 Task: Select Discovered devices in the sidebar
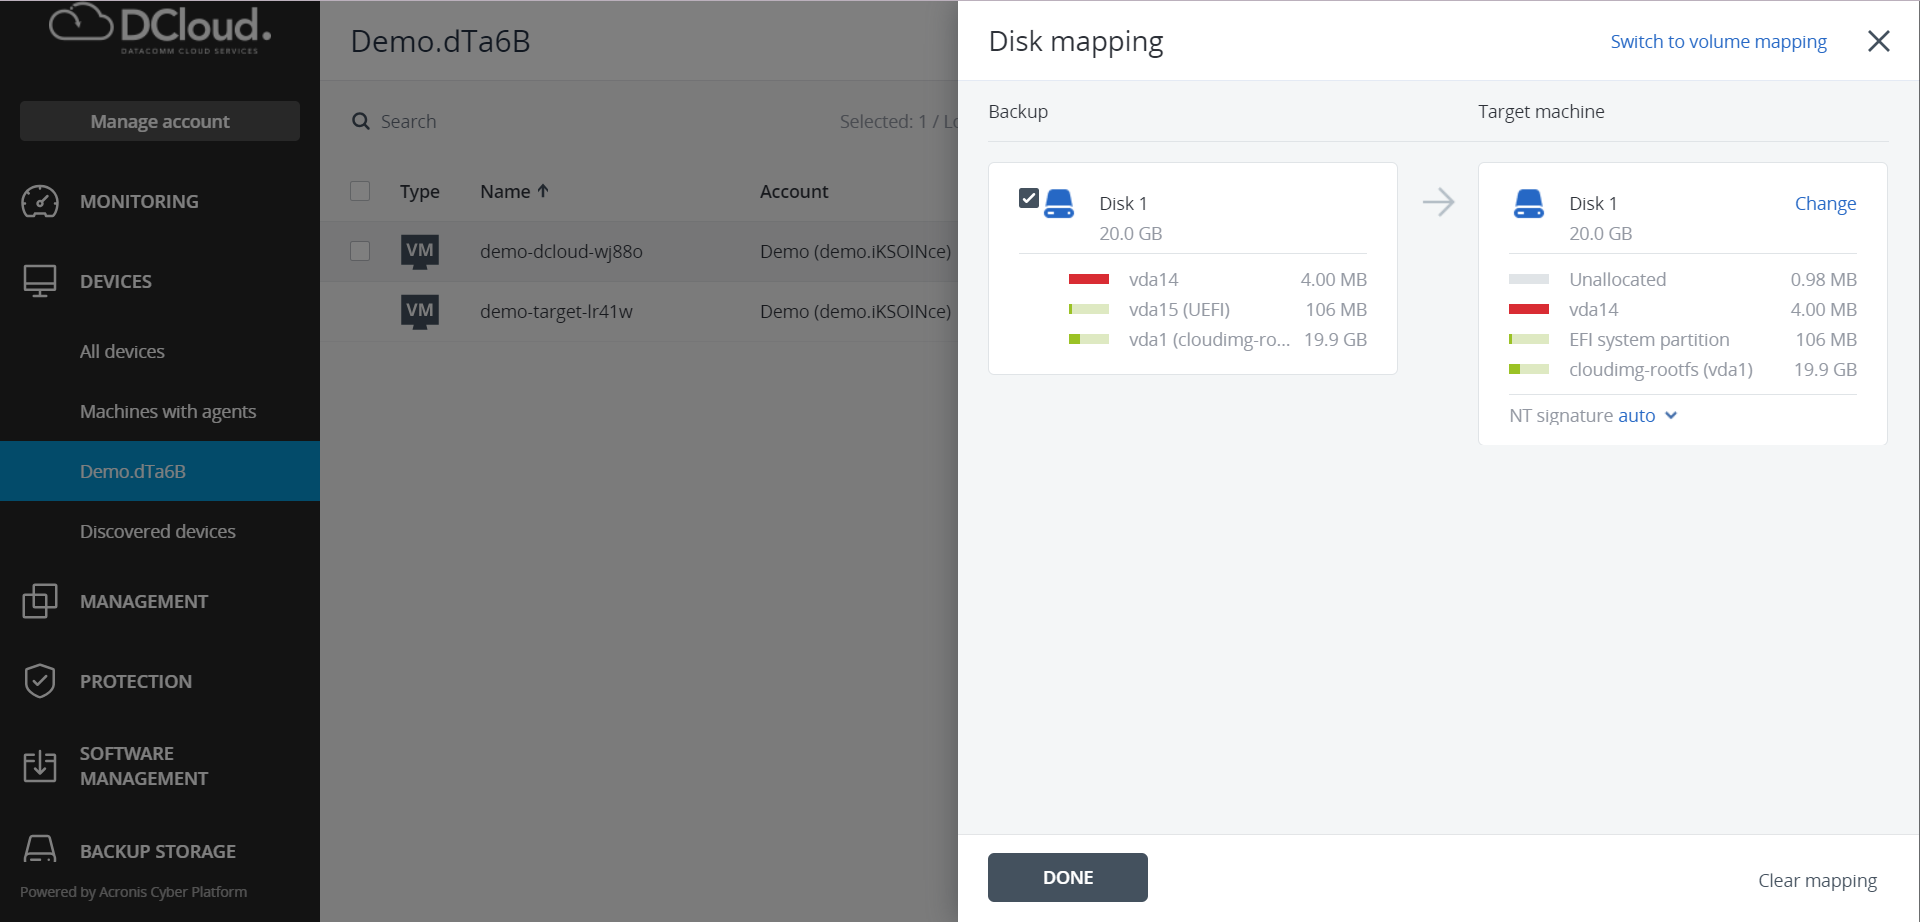coord(157,531)
